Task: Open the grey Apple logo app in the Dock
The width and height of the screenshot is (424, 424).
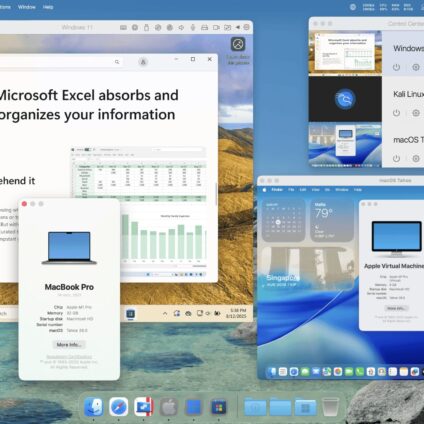Action: click(x=169, y=407)
